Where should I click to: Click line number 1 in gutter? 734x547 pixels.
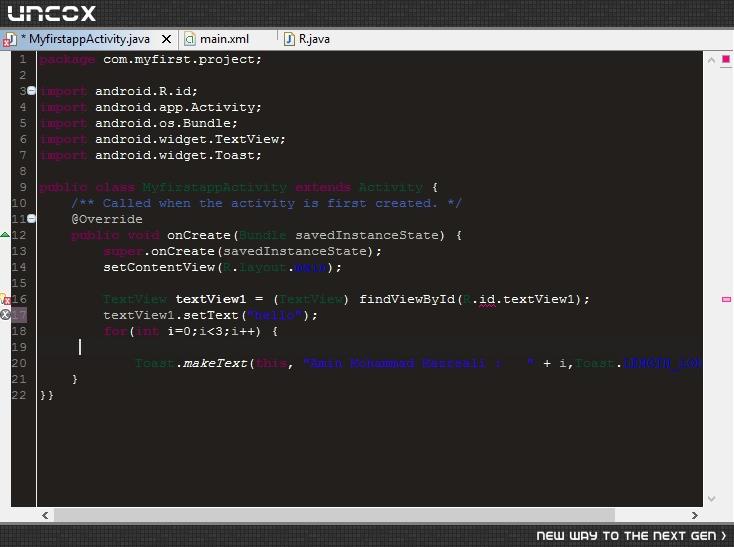click(22, 59)
